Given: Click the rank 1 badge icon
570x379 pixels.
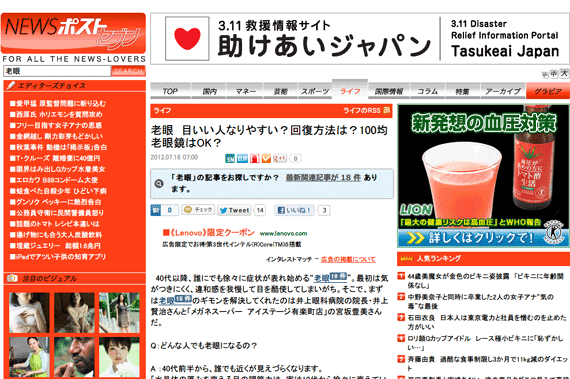Looking at the screenshot, I should coord(401,276).
